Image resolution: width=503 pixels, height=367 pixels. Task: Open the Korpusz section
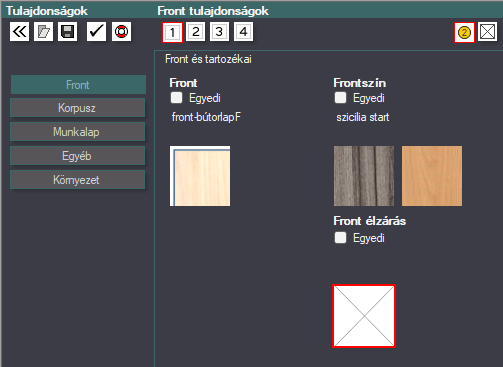click(x=77, y=108)
